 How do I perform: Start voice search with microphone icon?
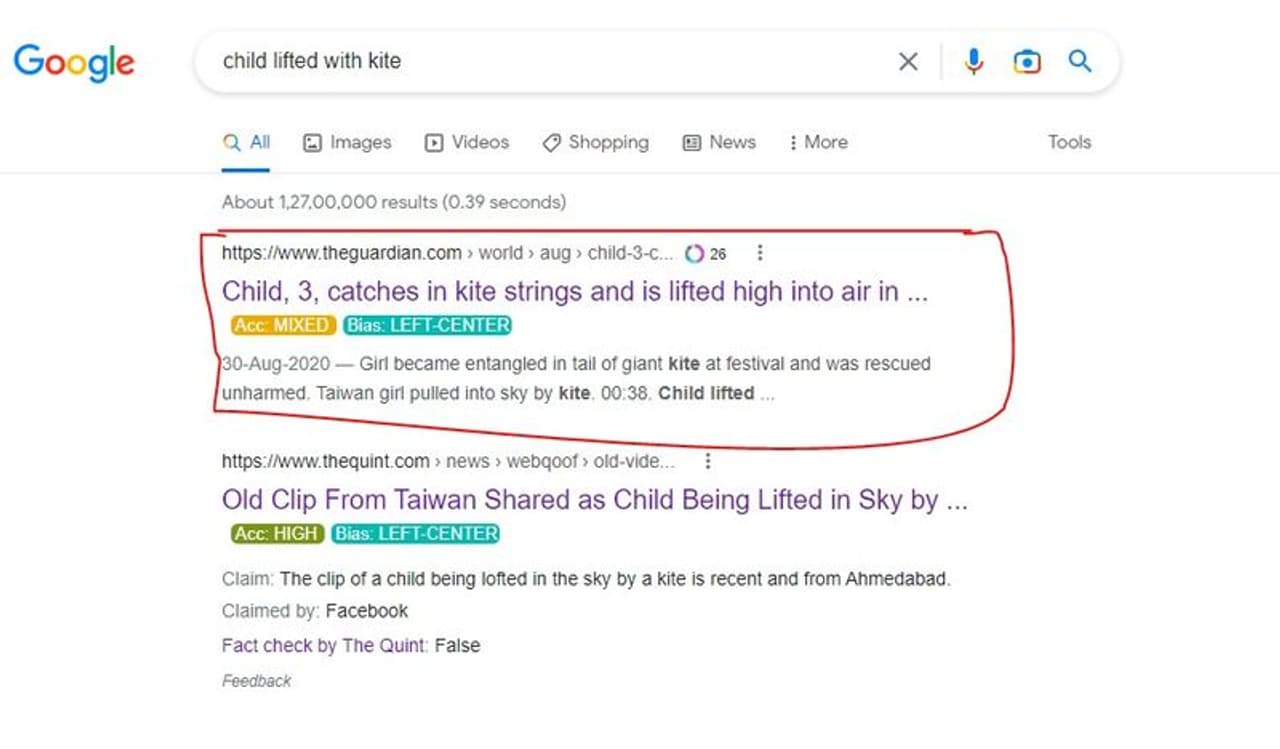pyautogui.click(x=973, y=62)
